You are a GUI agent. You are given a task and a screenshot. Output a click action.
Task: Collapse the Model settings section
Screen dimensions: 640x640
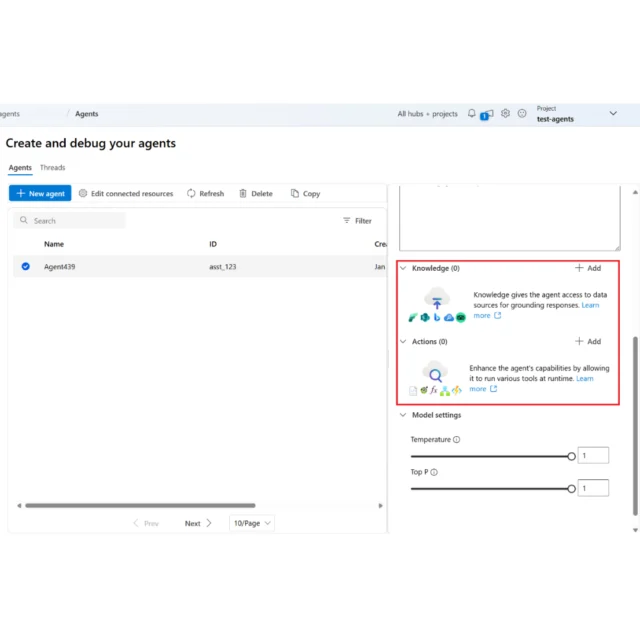(x=403, y=415)
